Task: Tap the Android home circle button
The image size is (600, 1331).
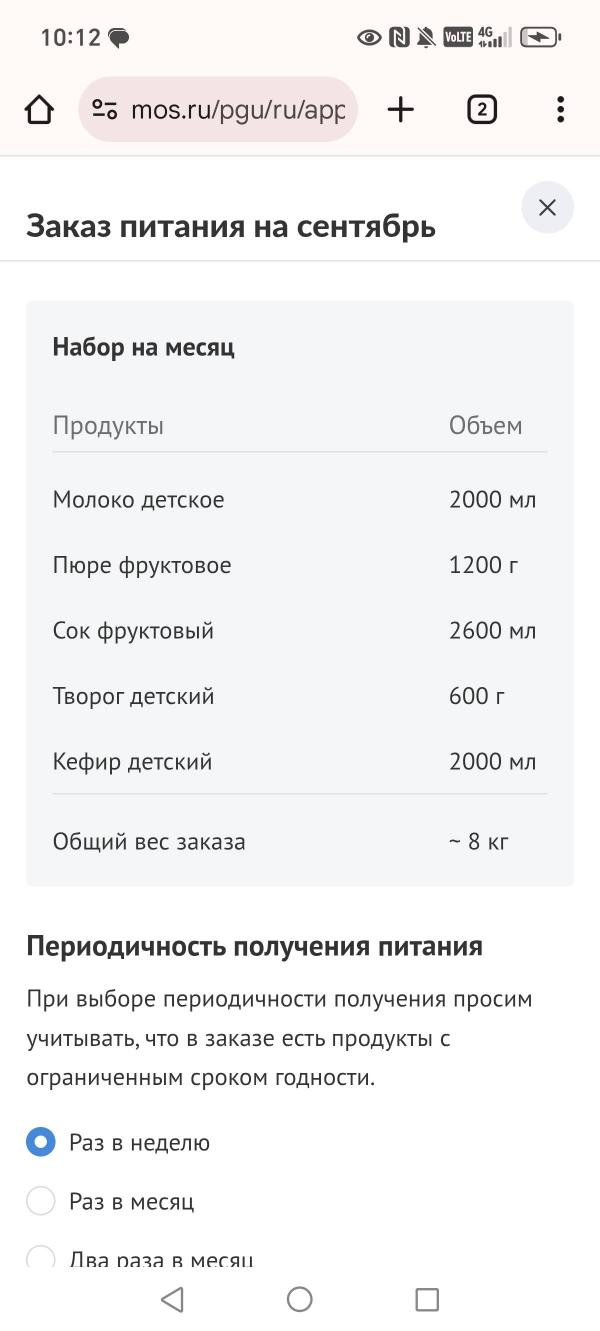Action: point(299,1300)
